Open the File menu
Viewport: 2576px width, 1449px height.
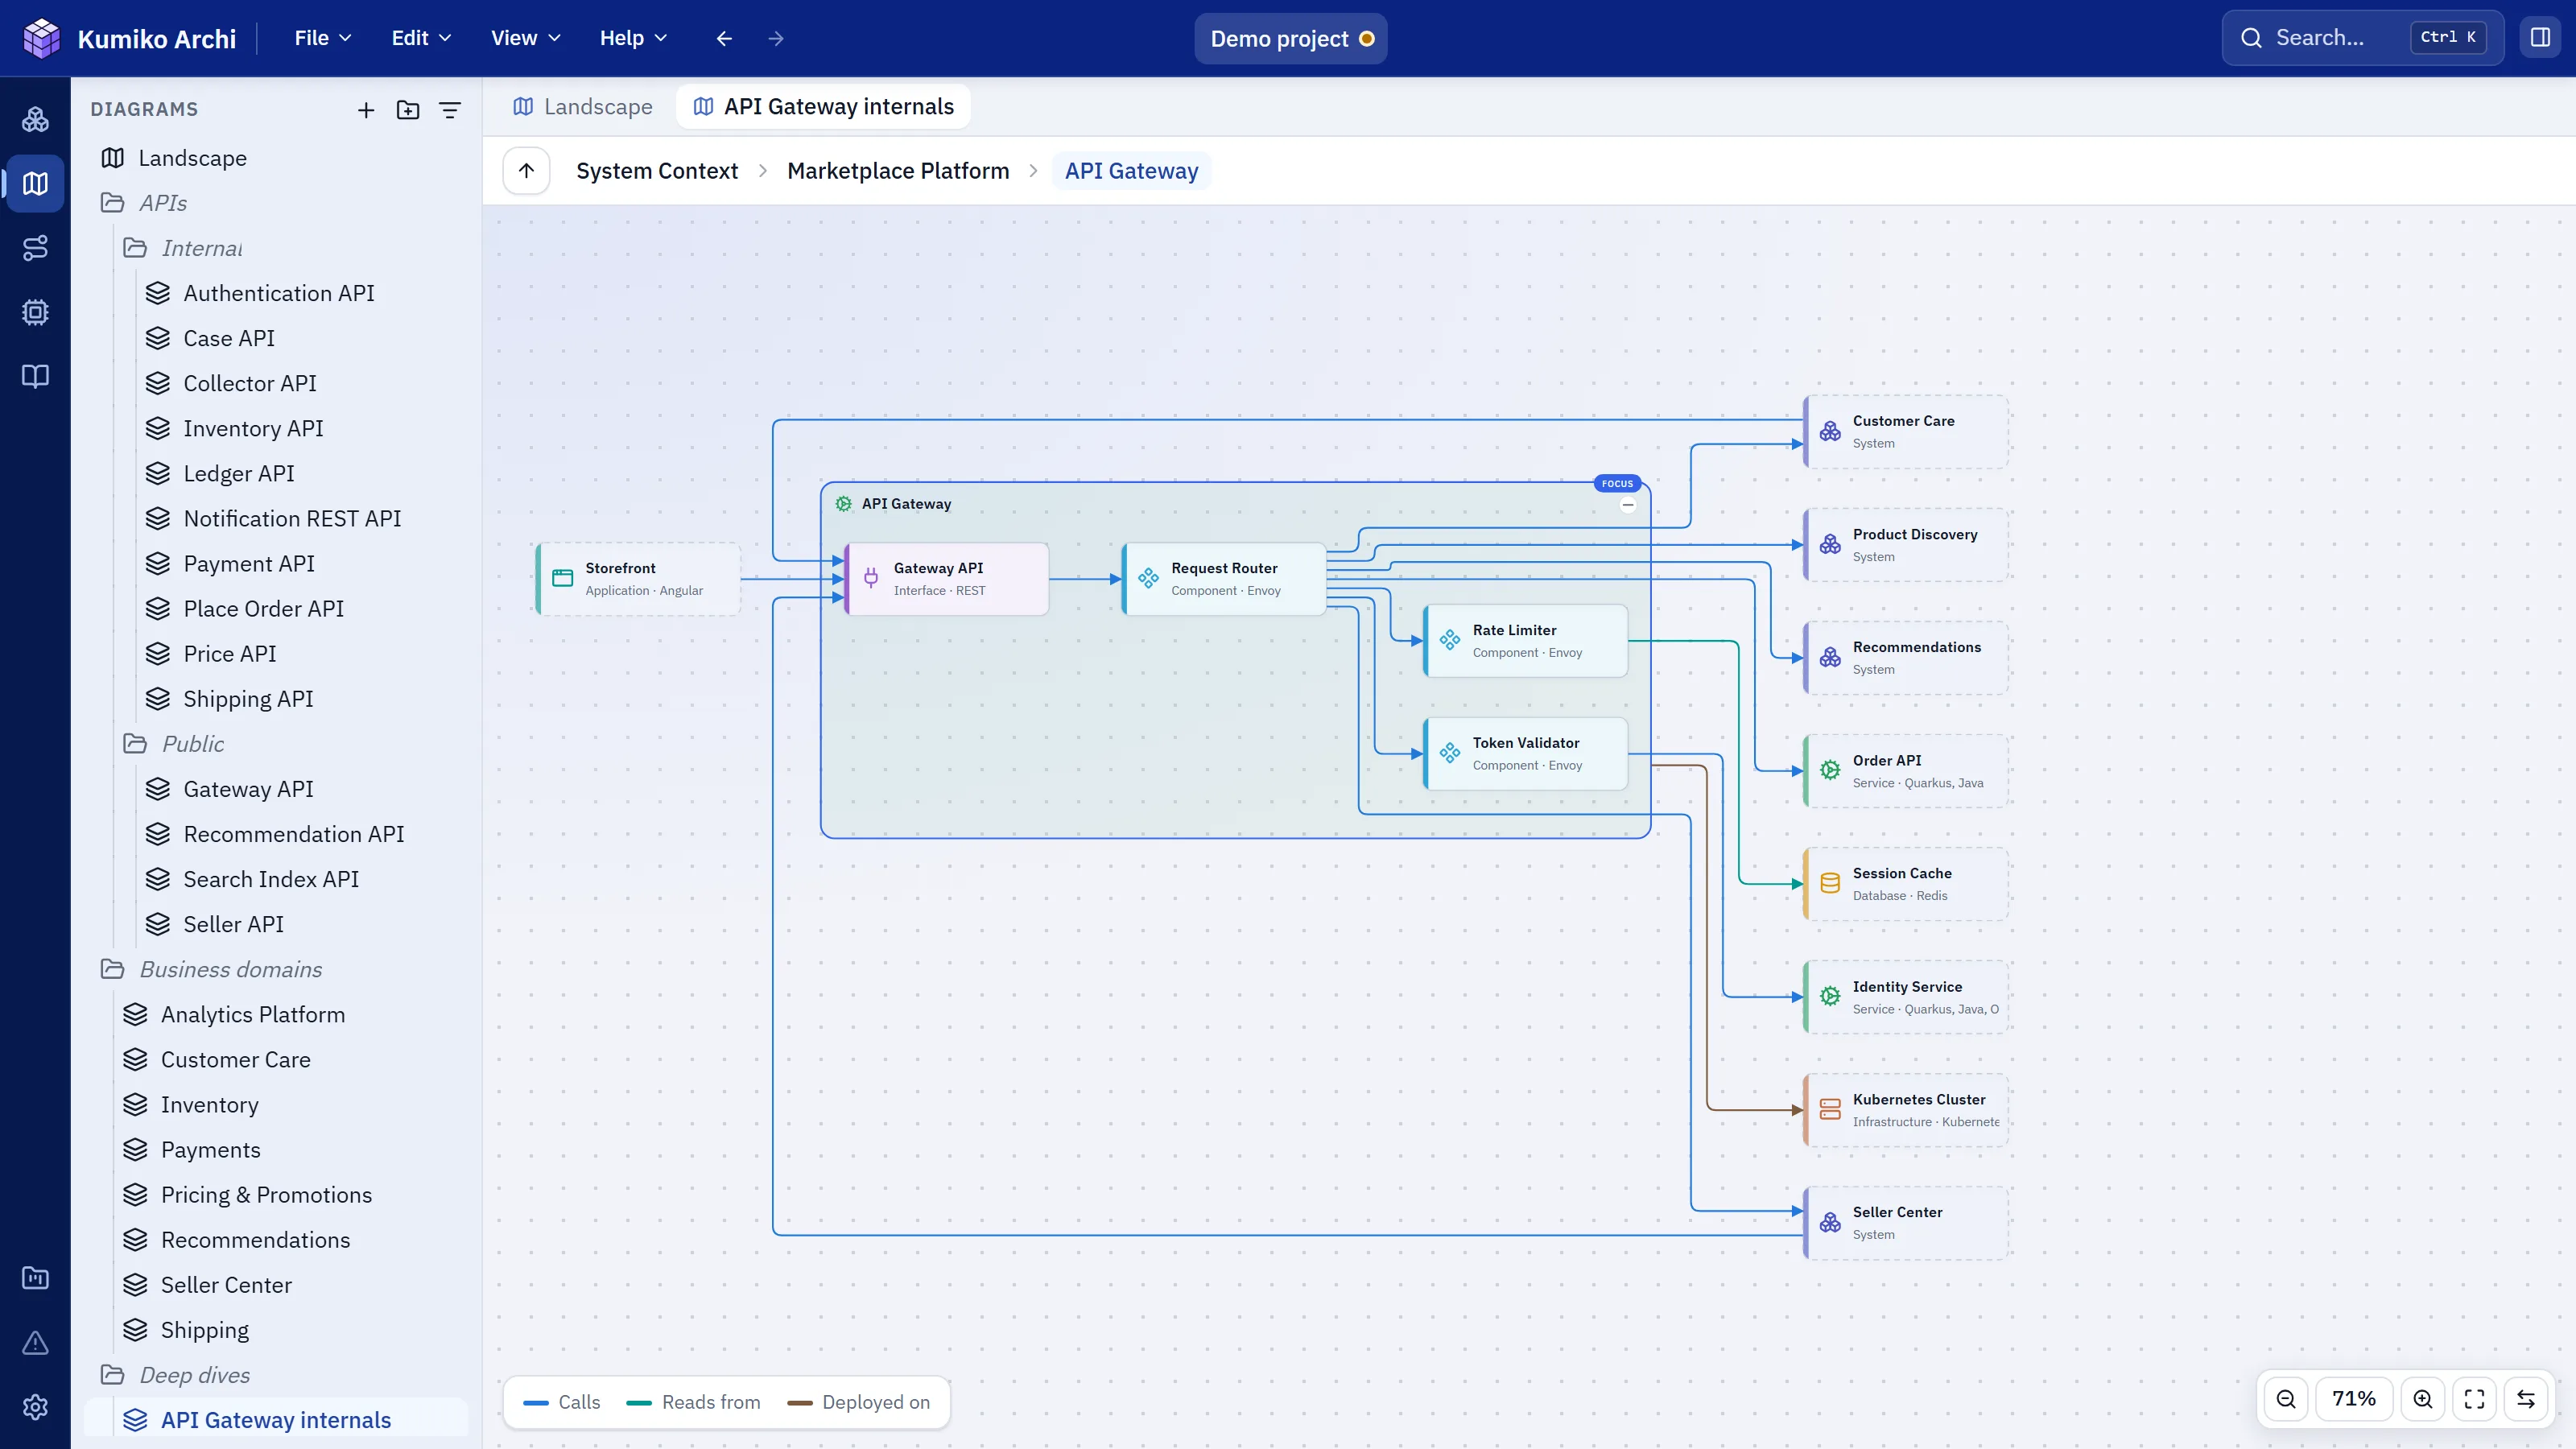click(323, 38)
